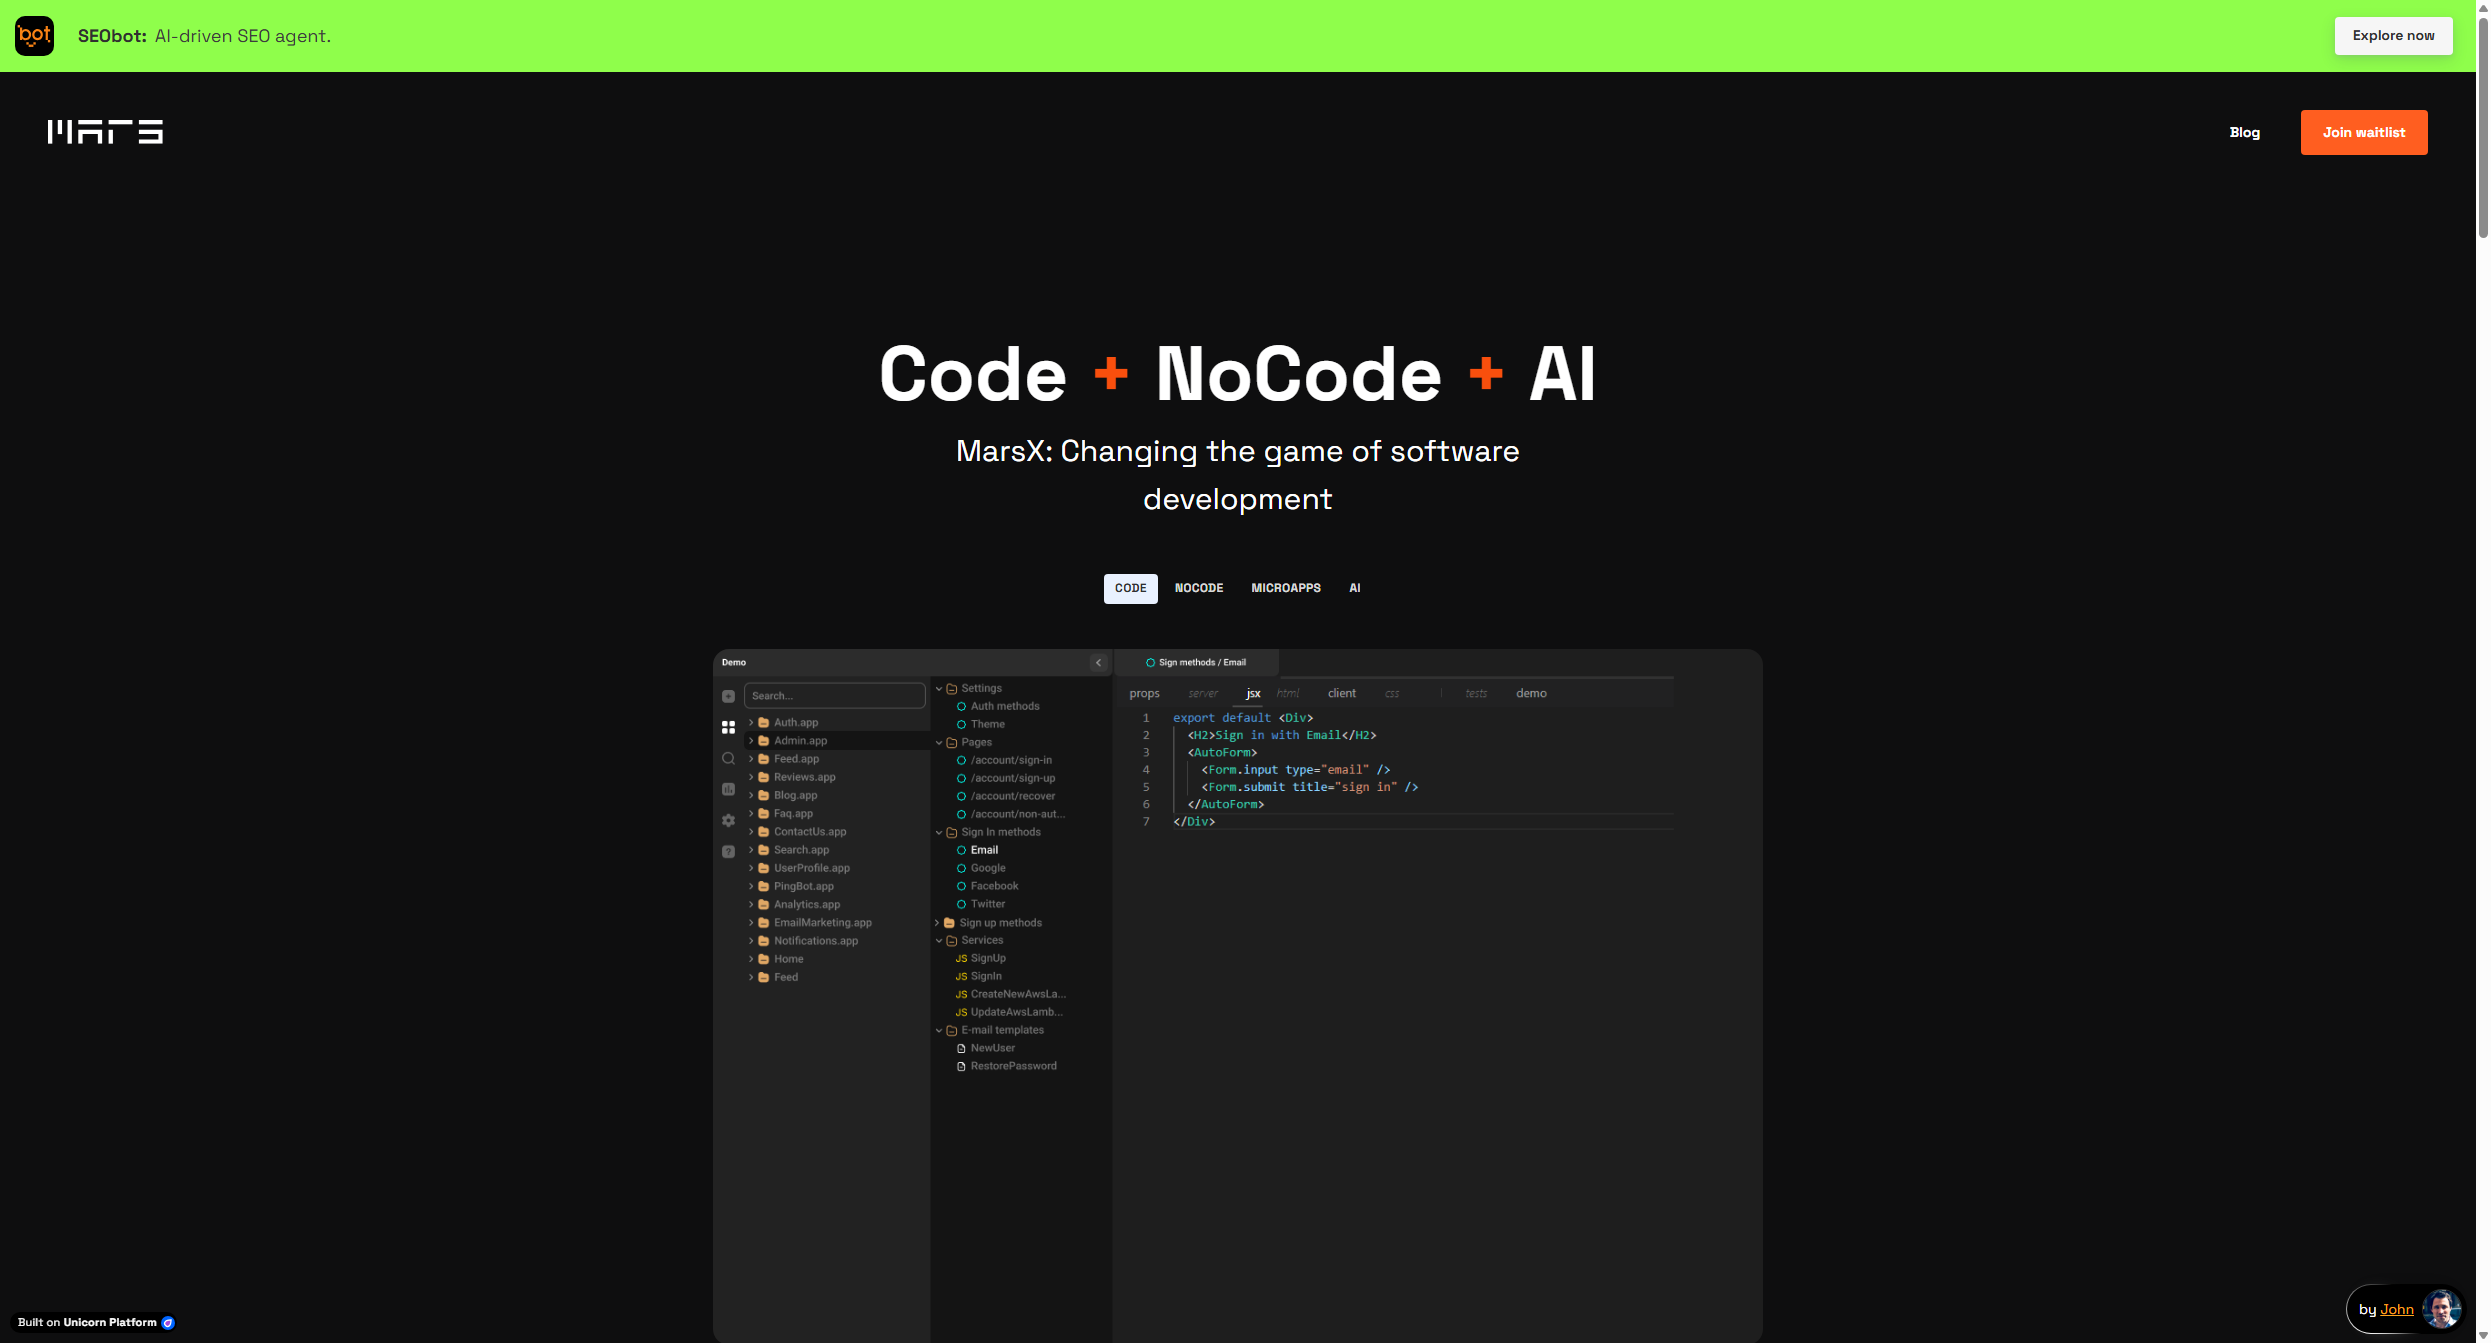Click the question mark help icon in sidebar
The height and width of the screenshot is (1343, 2491).
tap(728, 851)
